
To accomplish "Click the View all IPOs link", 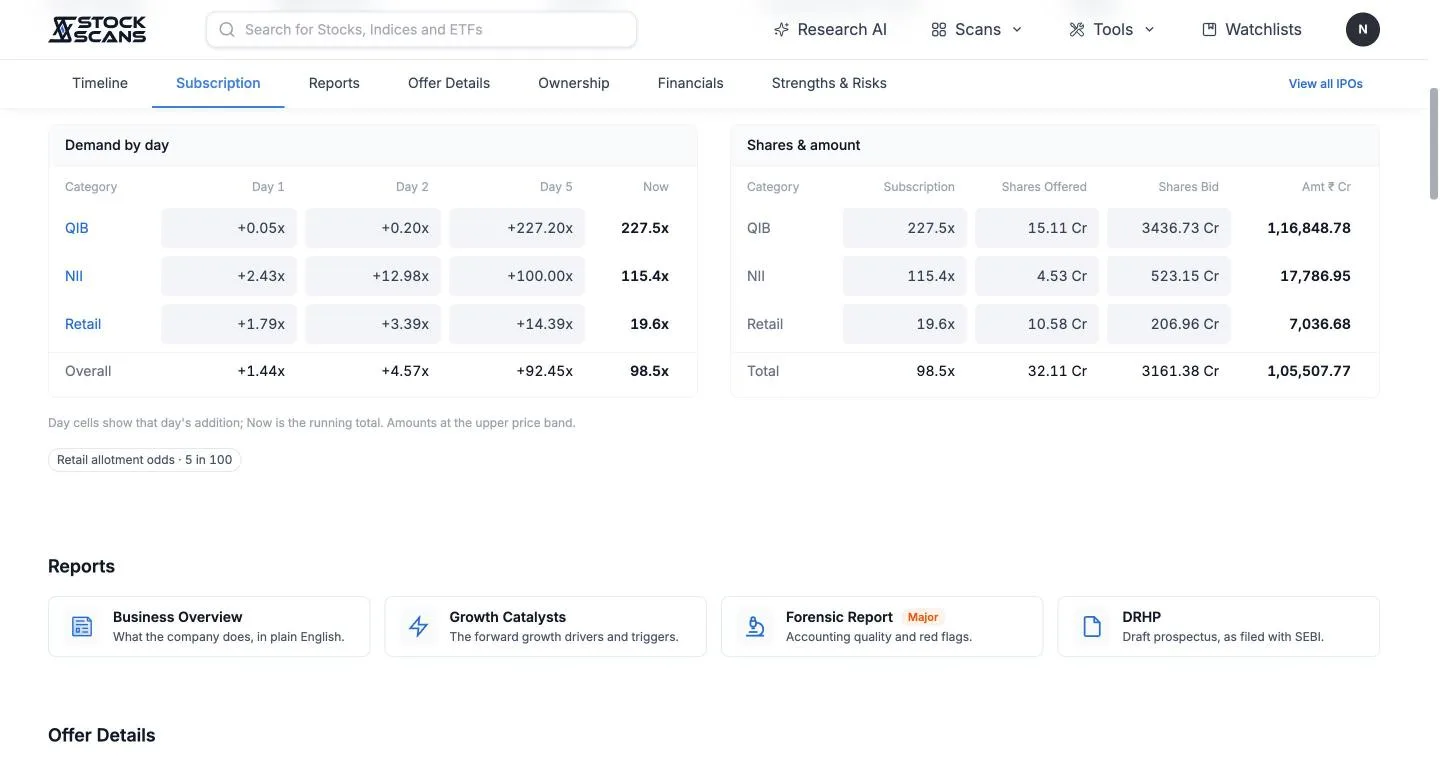I will coord(1326,84).
